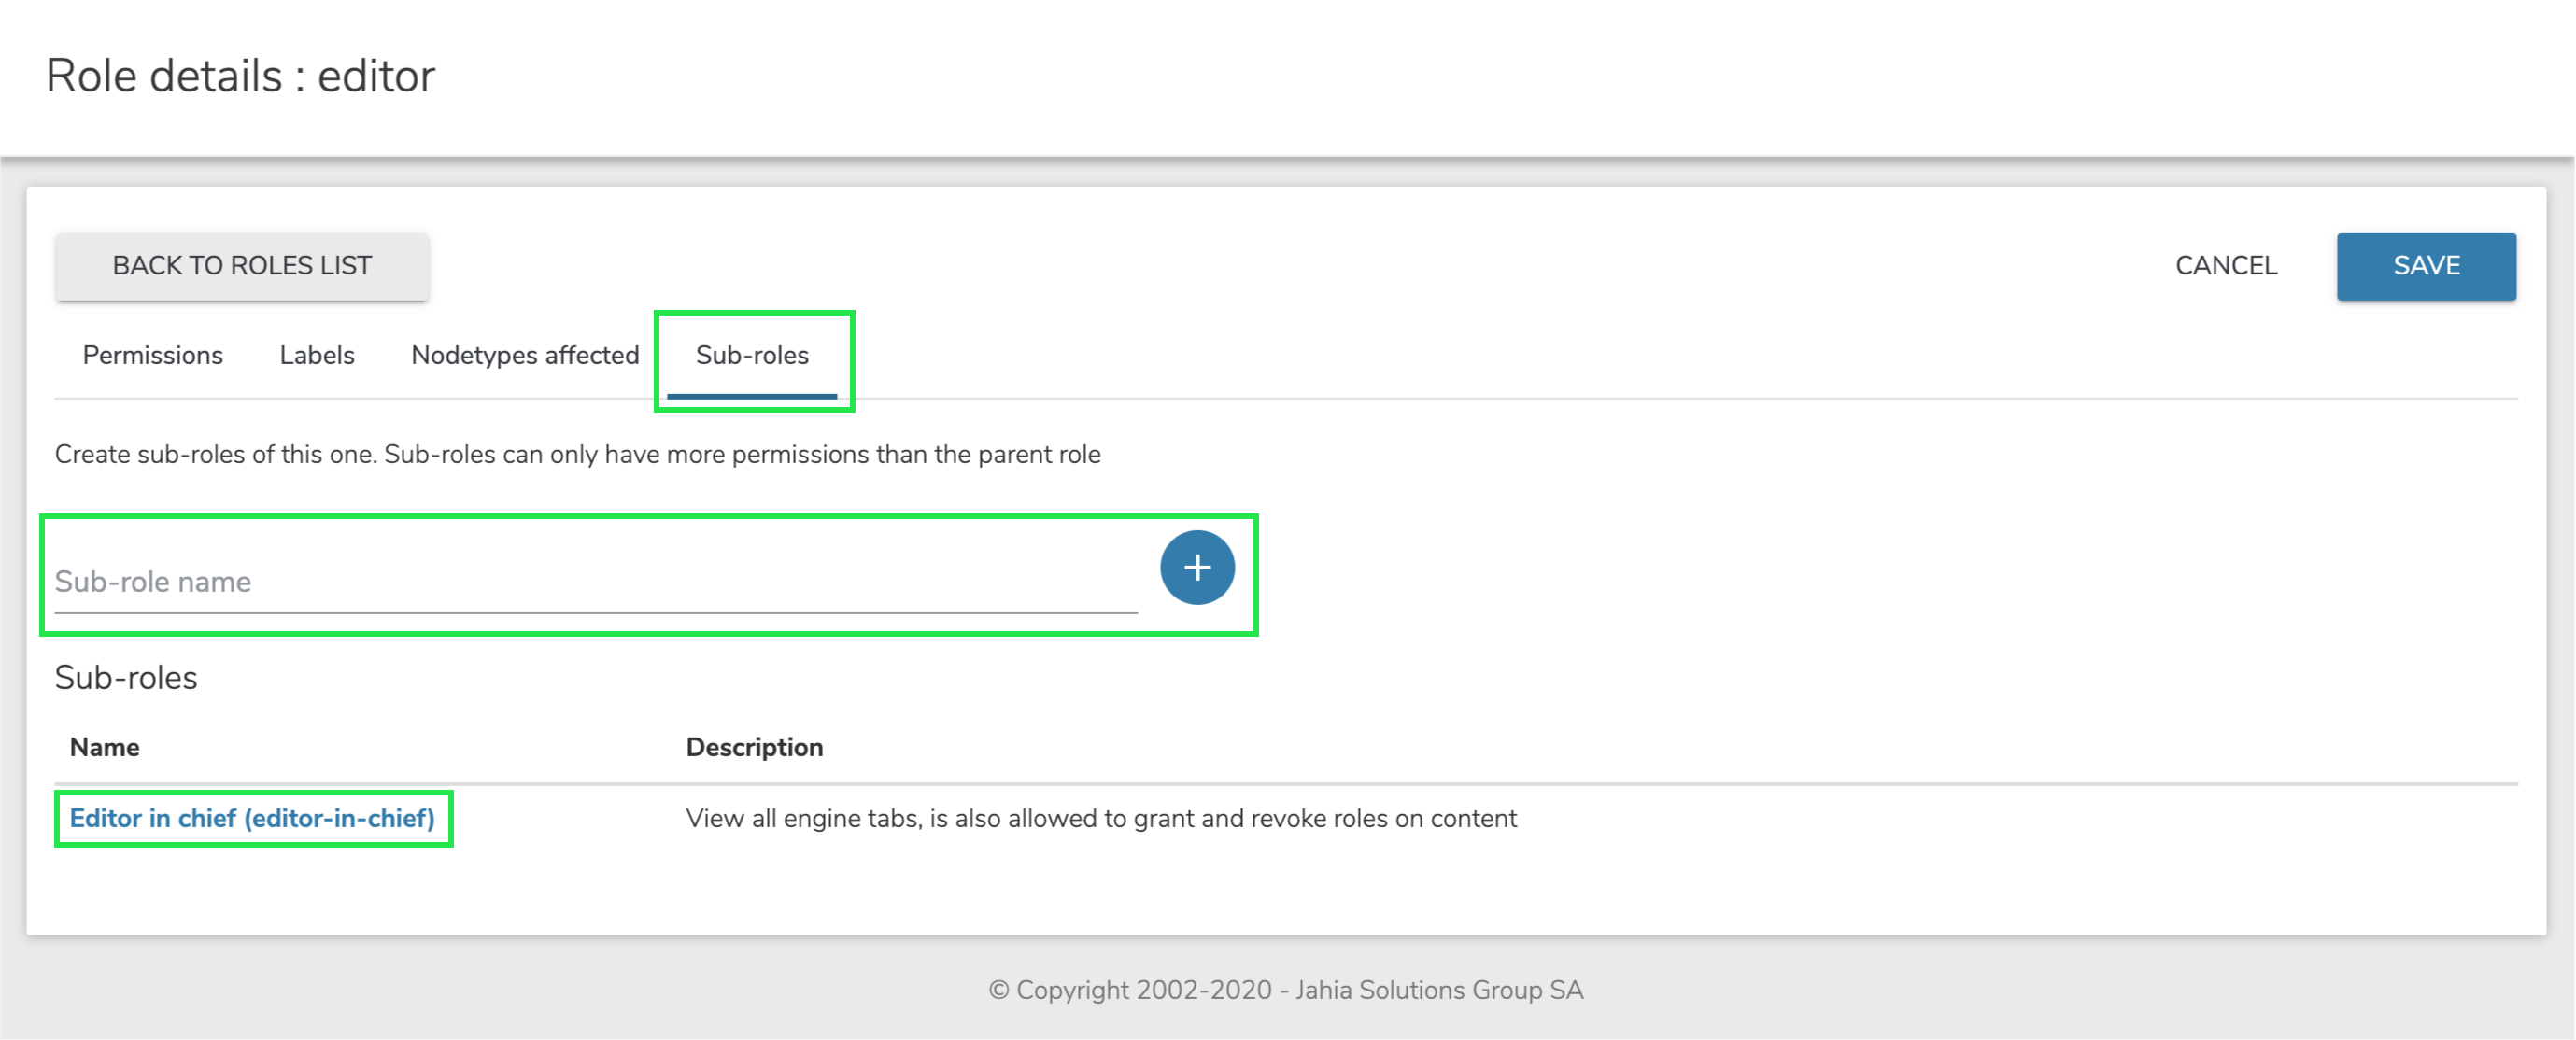The height and width of the screenshot is (1040, 2576).
Task: Click the Description column header
Action: pos(755,746)
